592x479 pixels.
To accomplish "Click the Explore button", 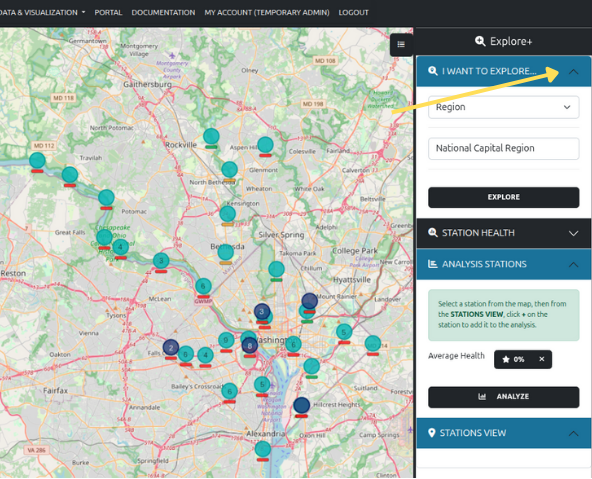I will (x=504, y=197).
